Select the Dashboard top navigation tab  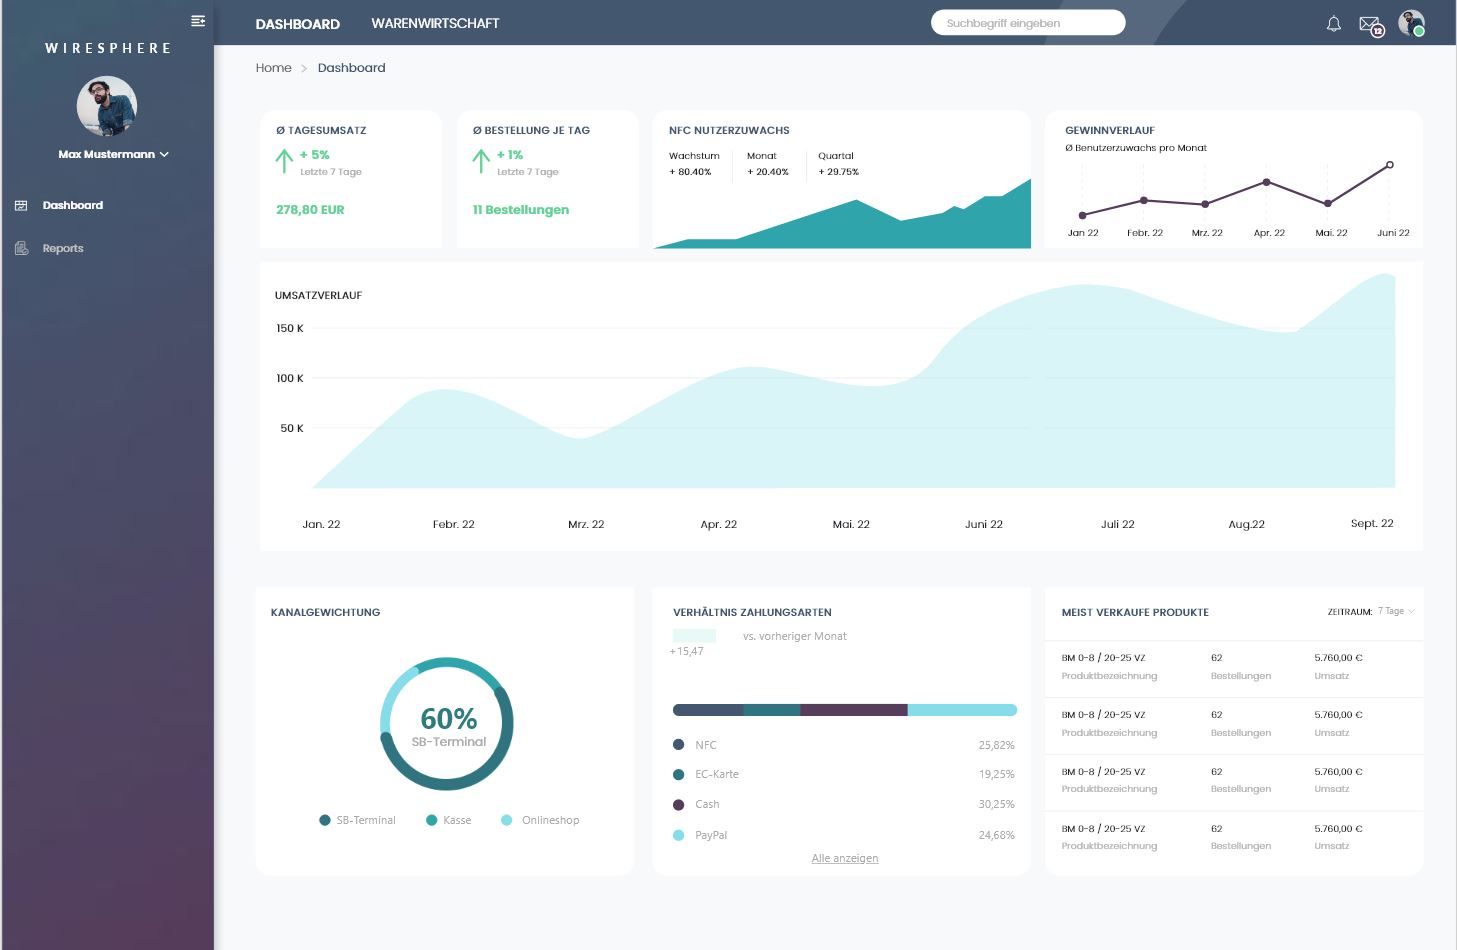297,24
